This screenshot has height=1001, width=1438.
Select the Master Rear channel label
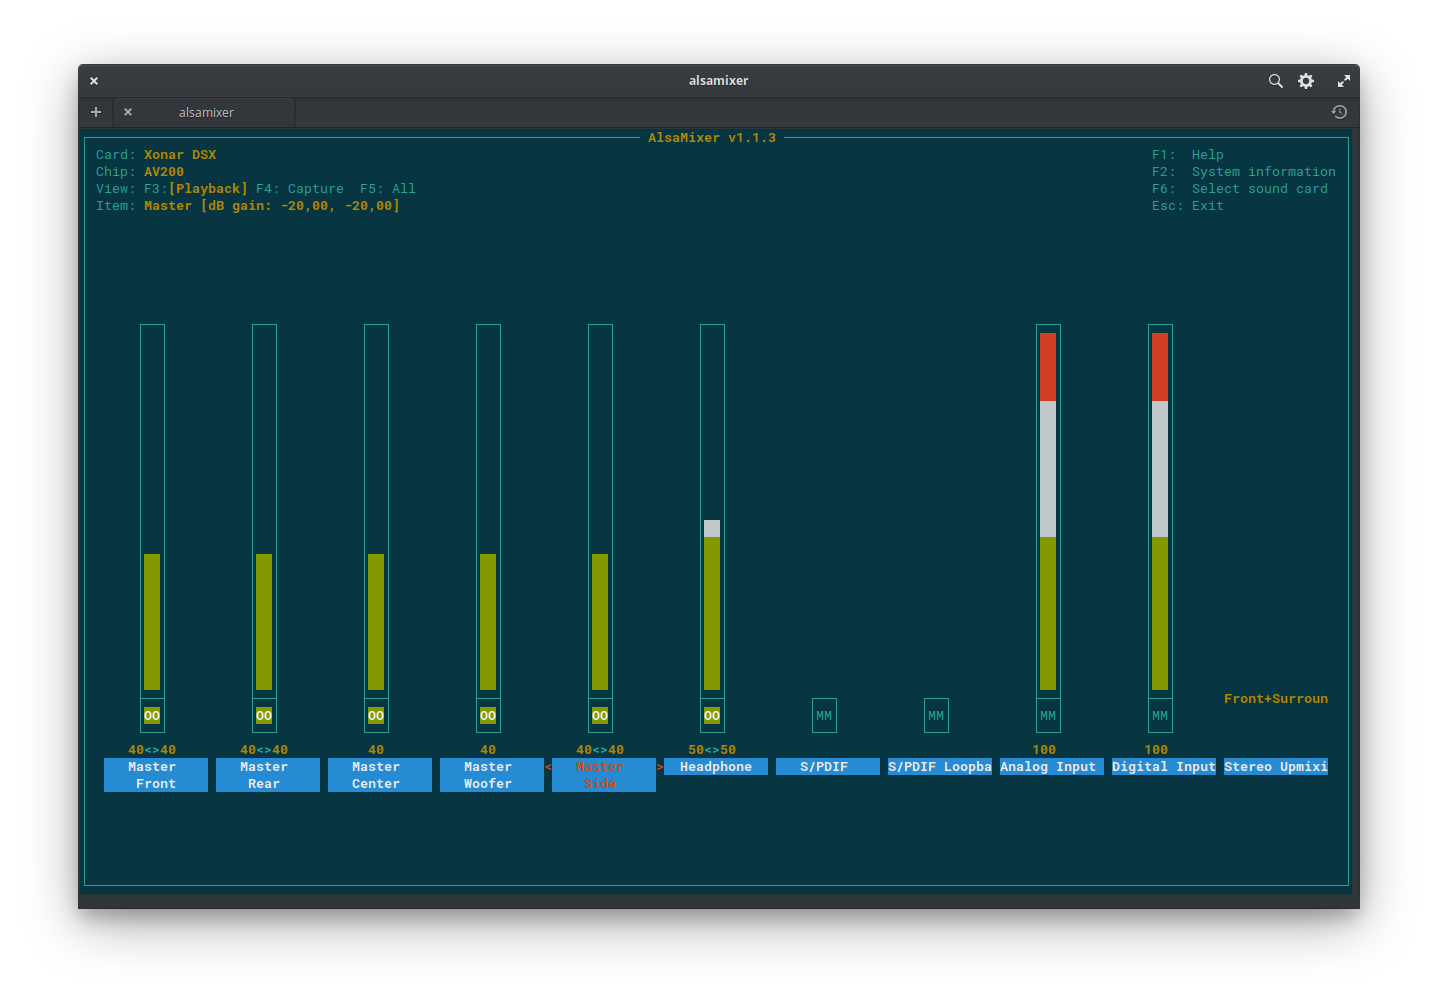(x=268, y=775)
